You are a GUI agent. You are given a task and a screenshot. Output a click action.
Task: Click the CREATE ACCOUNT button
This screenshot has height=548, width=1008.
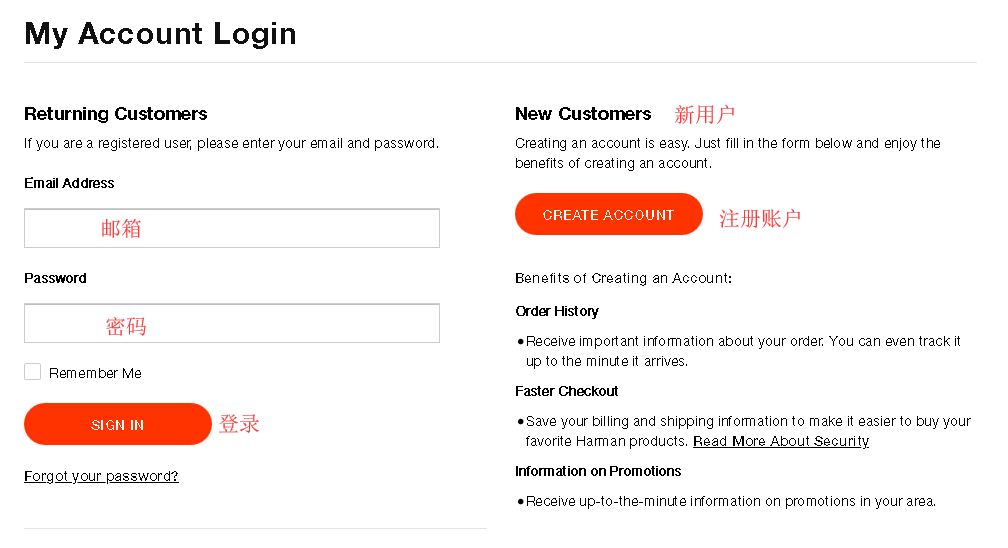[x=608, y=214]
